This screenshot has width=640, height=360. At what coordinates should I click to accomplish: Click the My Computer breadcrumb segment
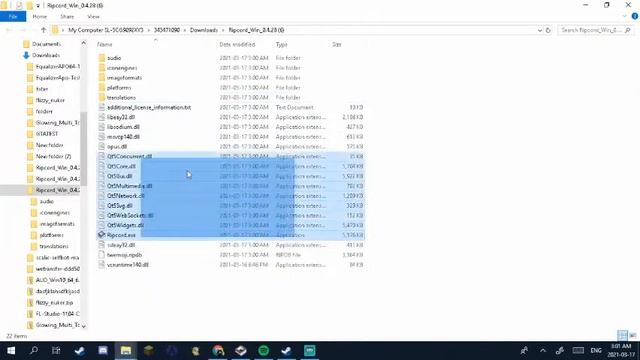coord(106,30)
